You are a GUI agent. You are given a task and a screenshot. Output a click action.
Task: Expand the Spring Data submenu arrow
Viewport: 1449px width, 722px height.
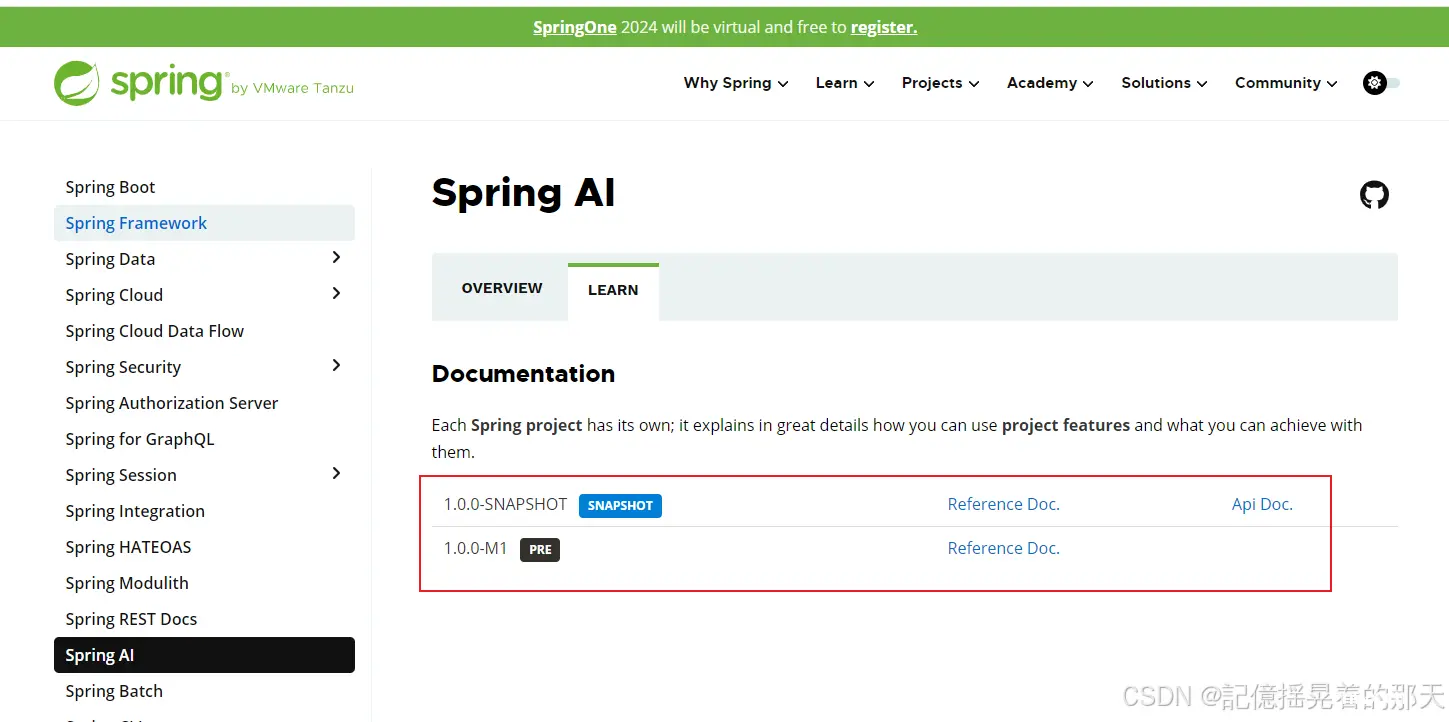[x=336, y=258]
